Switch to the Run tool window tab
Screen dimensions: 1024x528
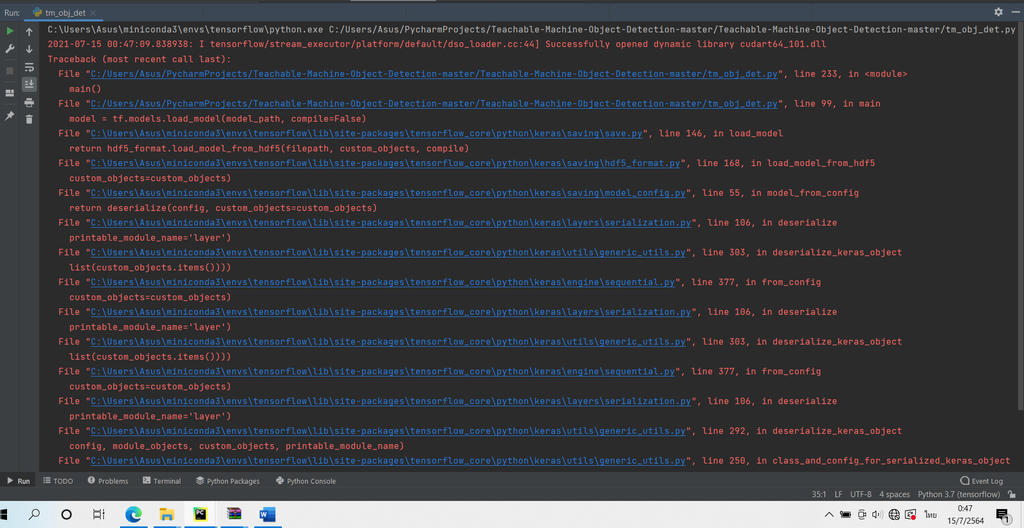click(x=18, y=481)
